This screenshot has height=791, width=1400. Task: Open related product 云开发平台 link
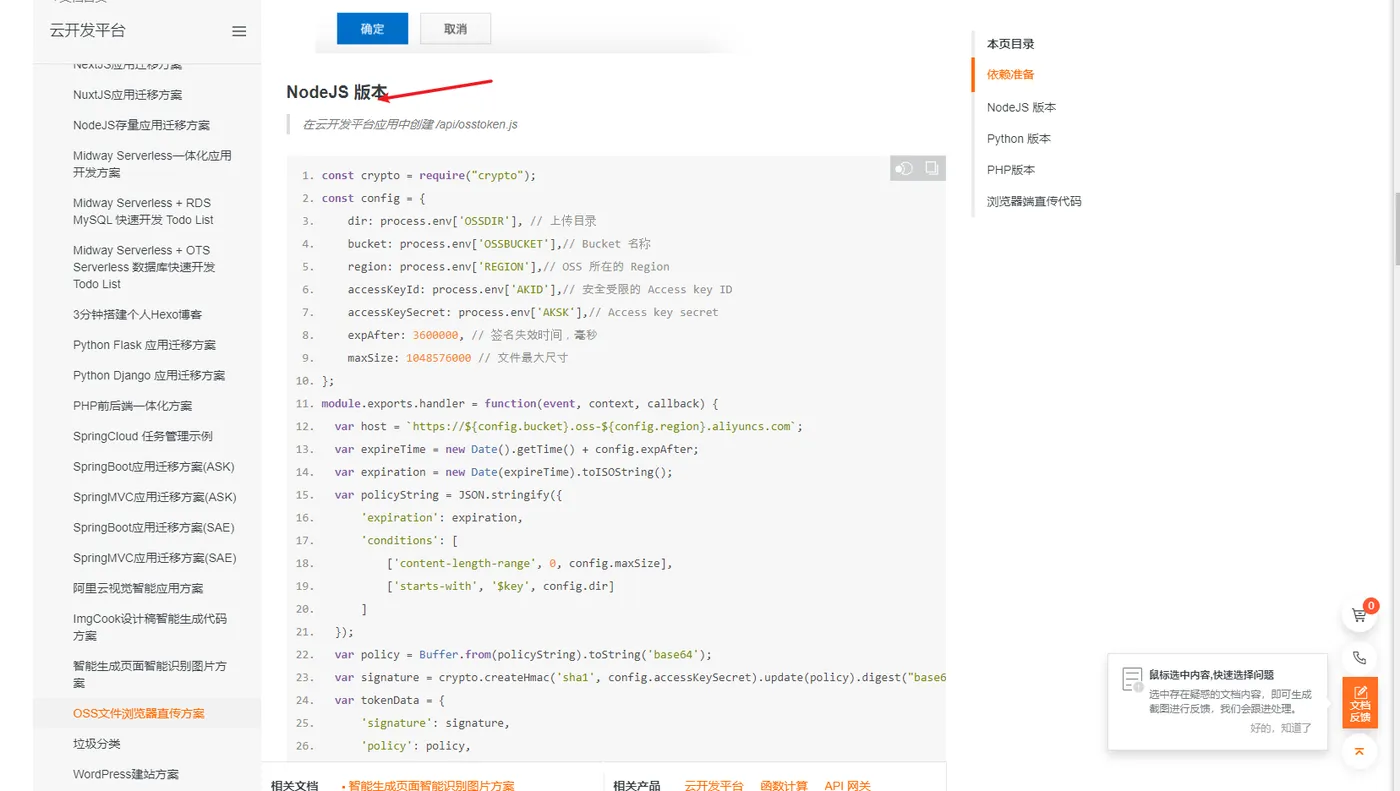click(x=714, y=786)
